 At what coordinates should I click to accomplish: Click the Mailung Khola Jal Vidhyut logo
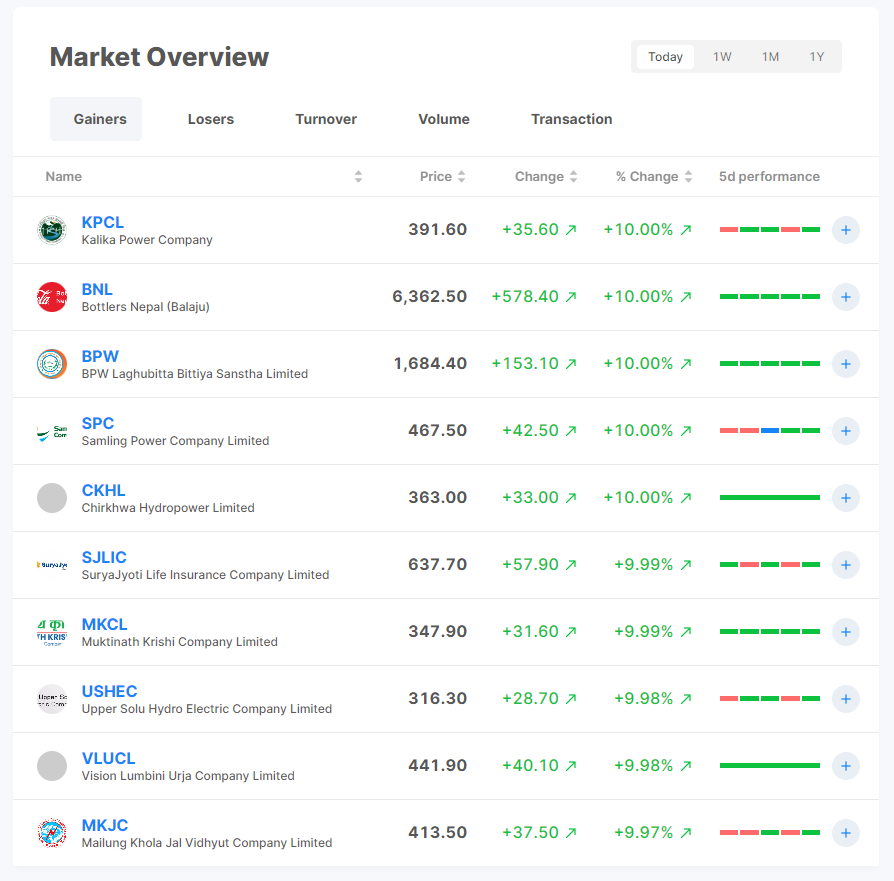tap(52, 833)
